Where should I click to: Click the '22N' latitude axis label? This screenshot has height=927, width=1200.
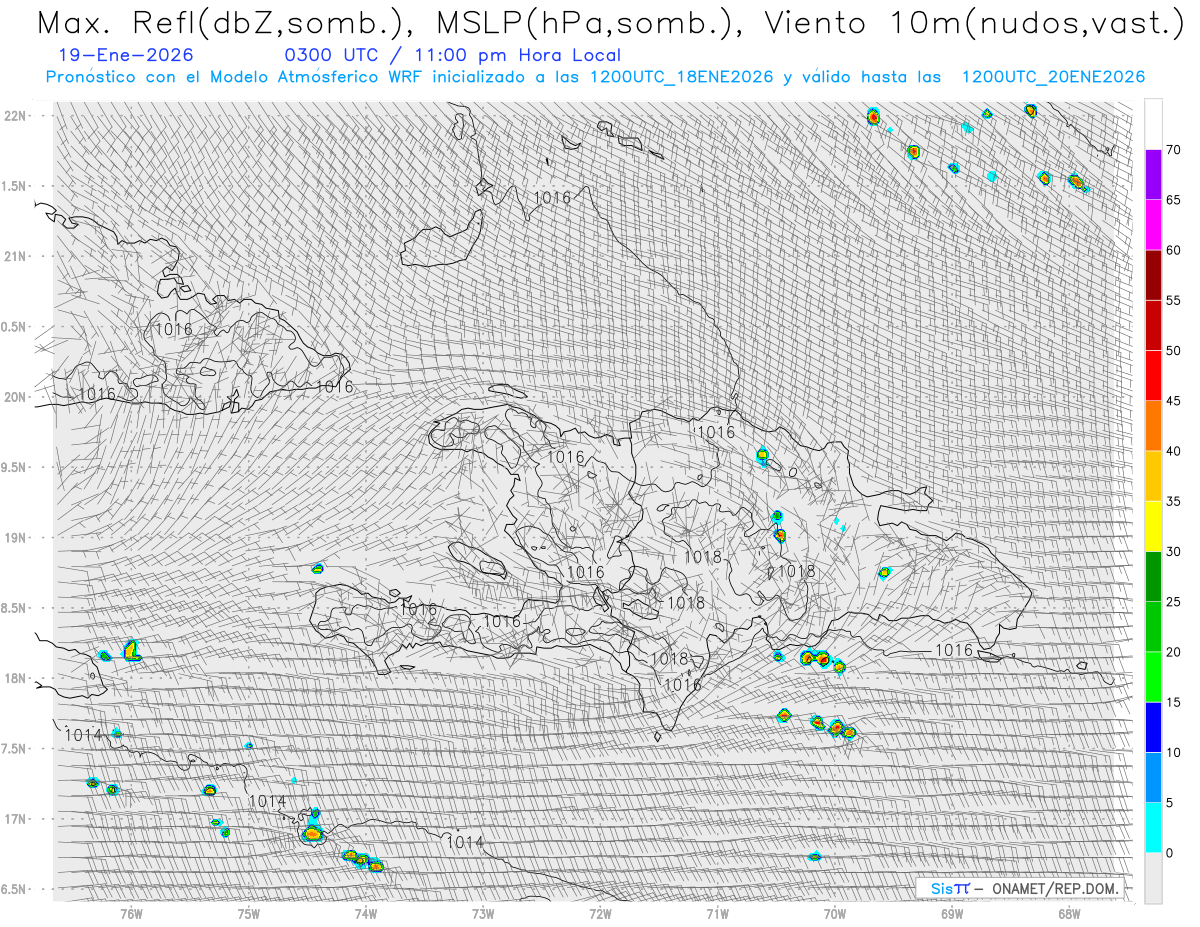[15, 116]
